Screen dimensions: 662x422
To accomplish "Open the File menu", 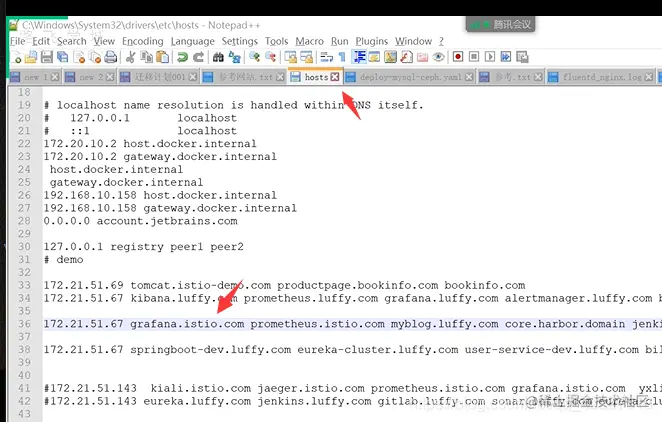I will point(18,41).
